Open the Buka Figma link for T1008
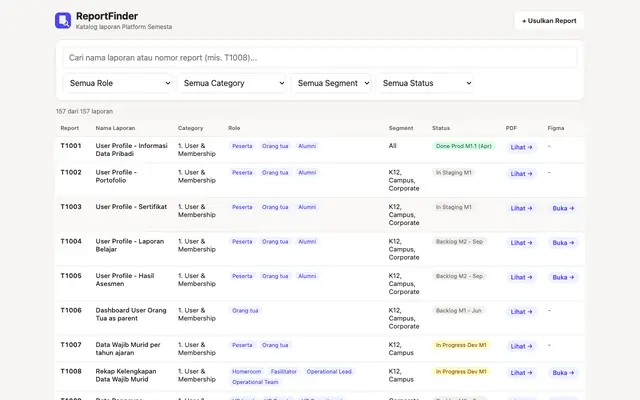The image size is (640, 400). (x=563, y=373)
